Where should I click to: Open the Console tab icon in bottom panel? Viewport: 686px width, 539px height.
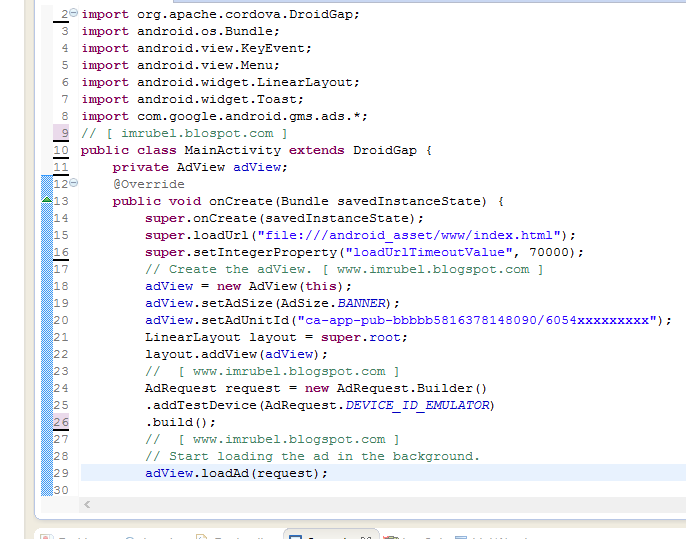coord(295,537)
